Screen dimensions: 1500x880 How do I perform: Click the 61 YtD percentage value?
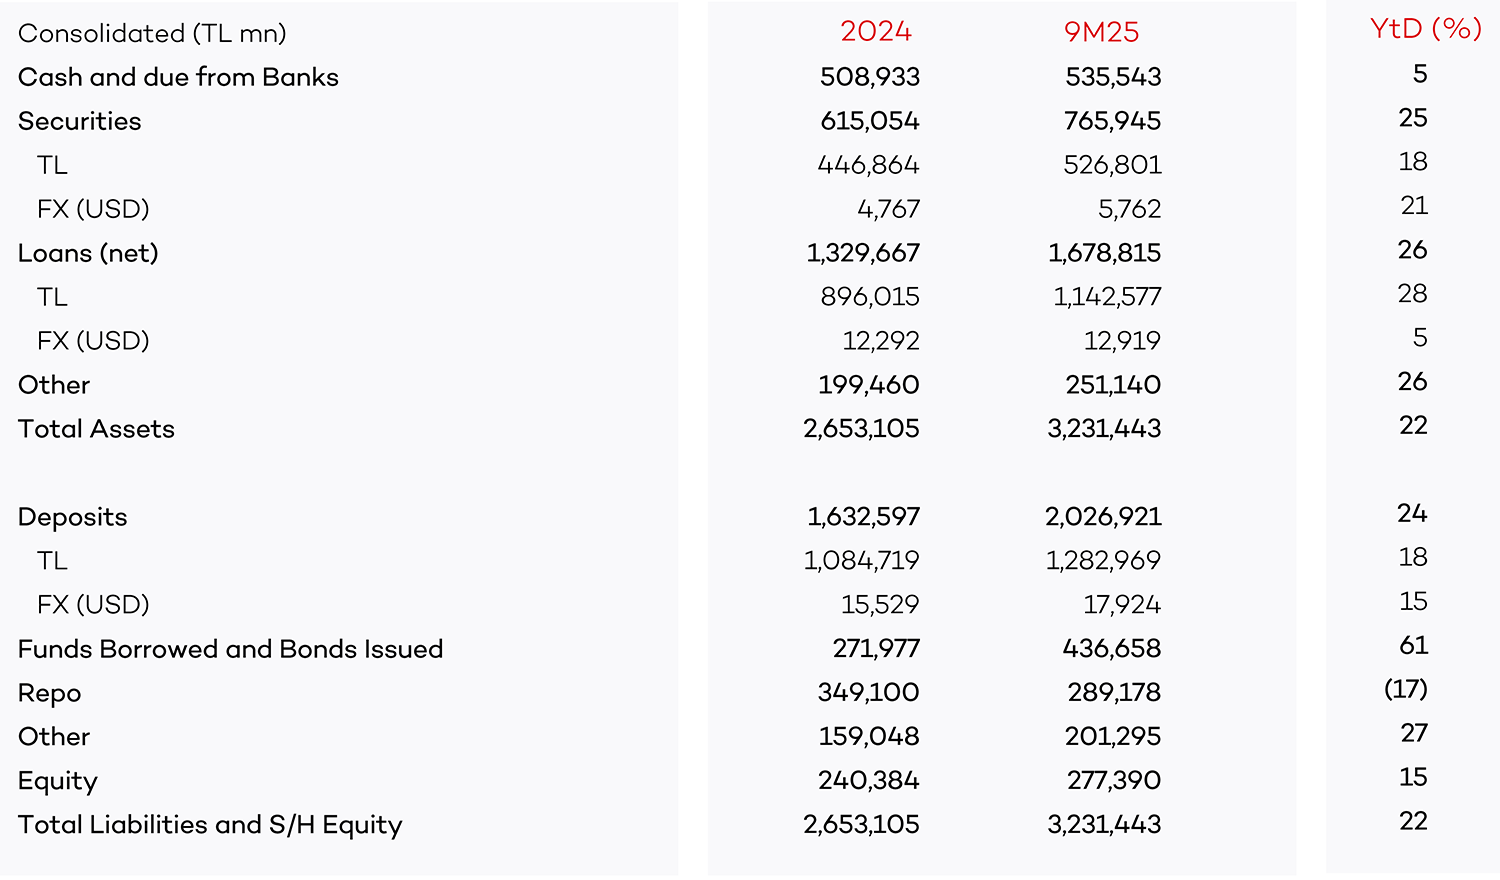coord(1413,645)
